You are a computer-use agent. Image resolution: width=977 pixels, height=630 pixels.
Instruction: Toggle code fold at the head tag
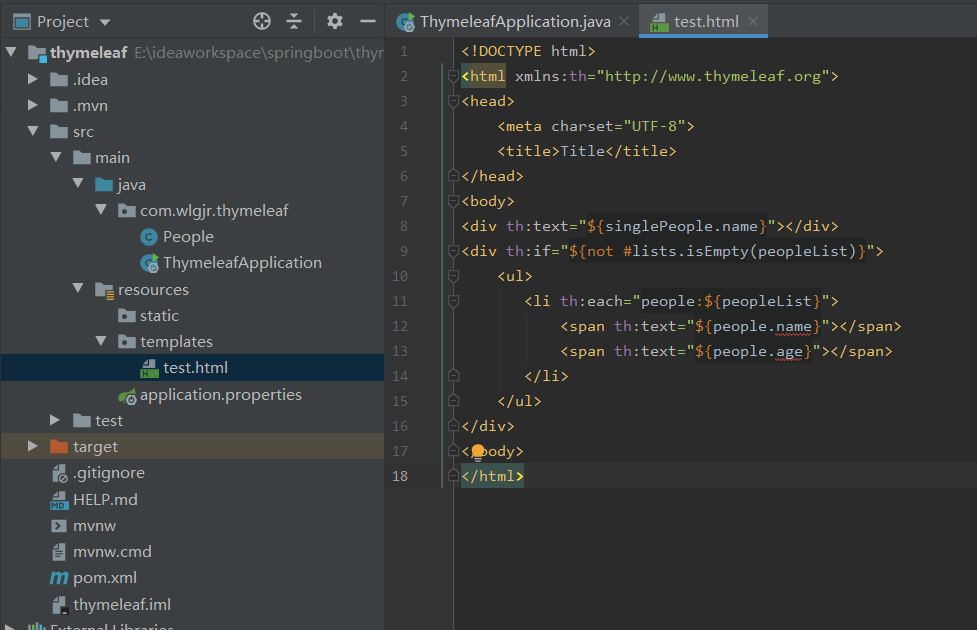[x=453, y=101]
